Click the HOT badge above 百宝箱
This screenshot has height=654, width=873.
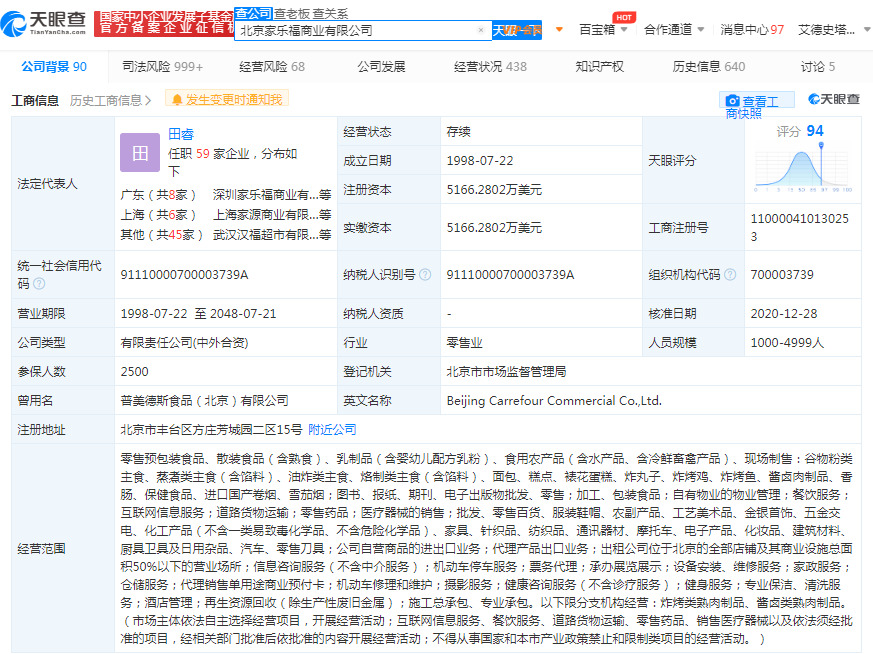(x=624, y=17)
